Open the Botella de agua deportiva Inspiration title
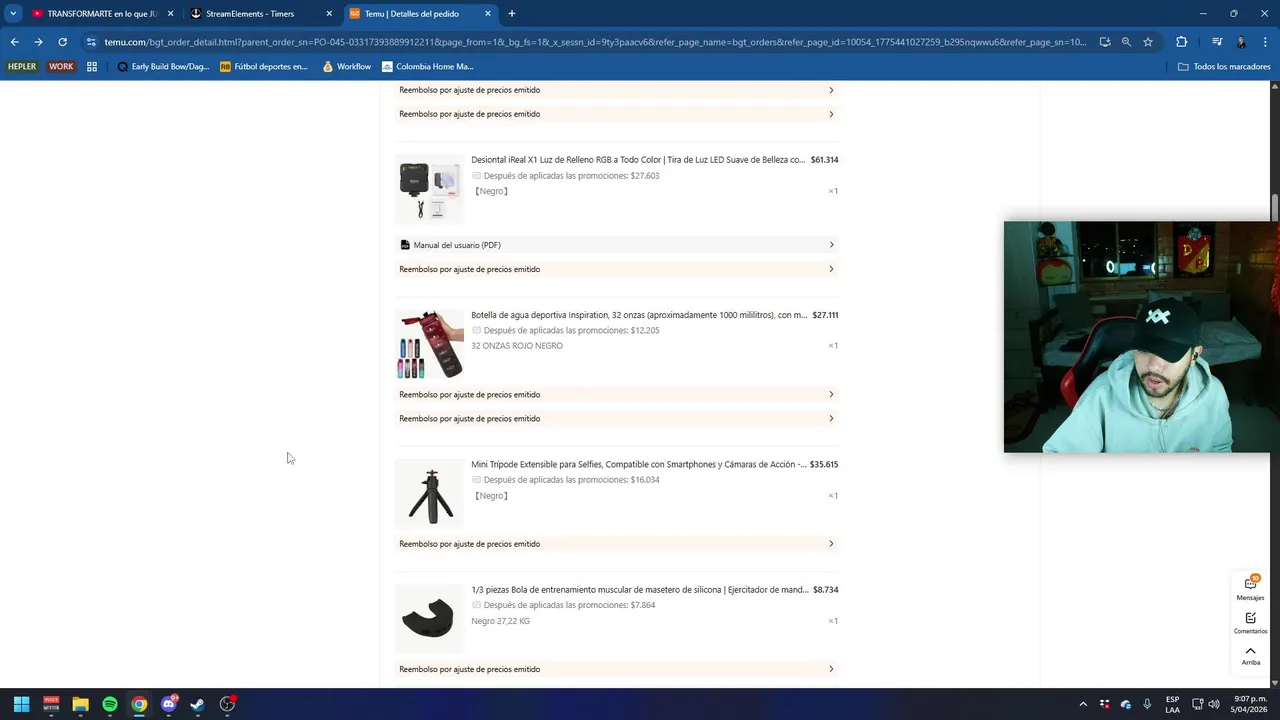The image size is (1280, 720). pos(639,315)
